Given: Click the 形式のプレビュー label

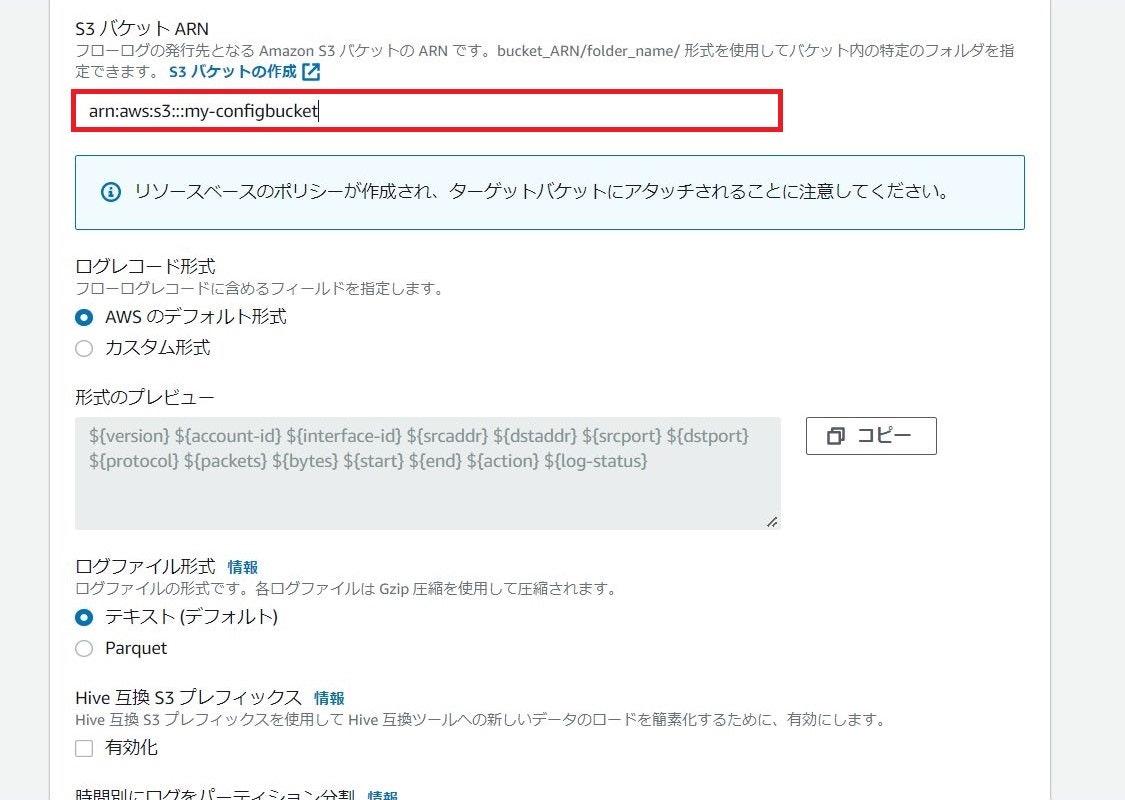Looking at the screenshot, I should [145, 397].
